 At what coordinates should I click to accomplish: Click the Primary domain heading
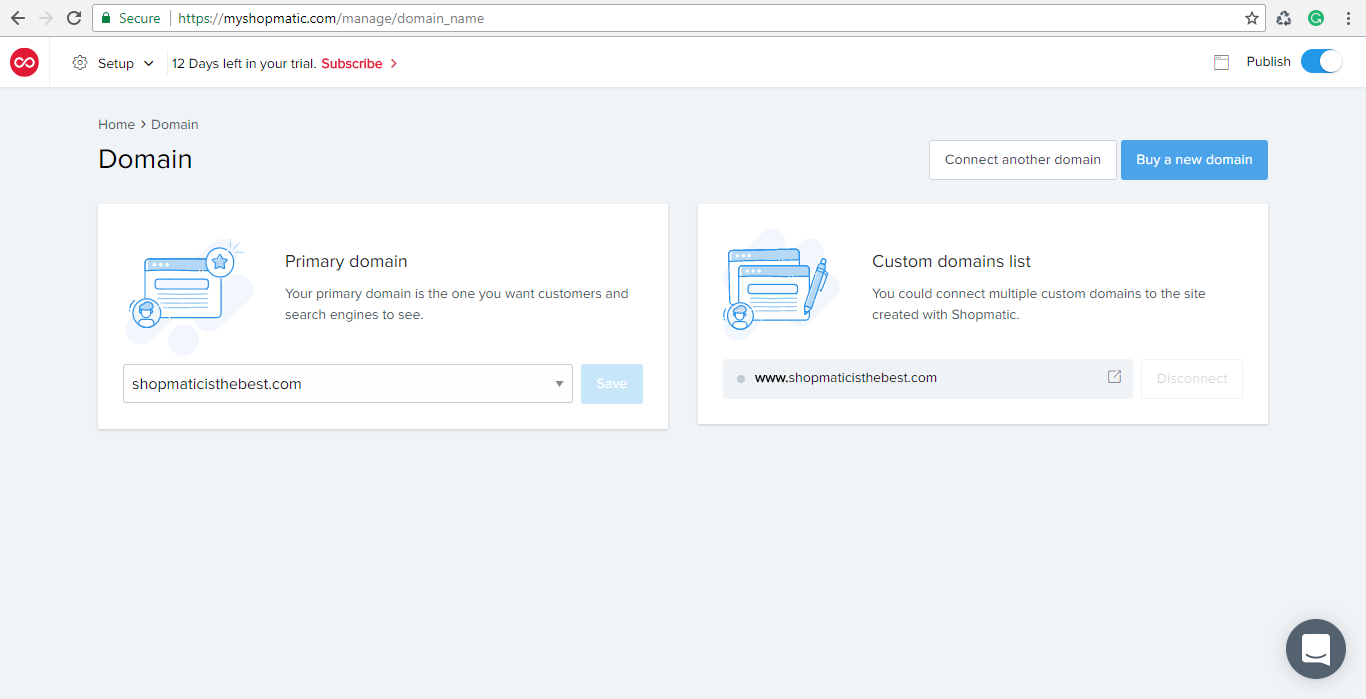346,261
